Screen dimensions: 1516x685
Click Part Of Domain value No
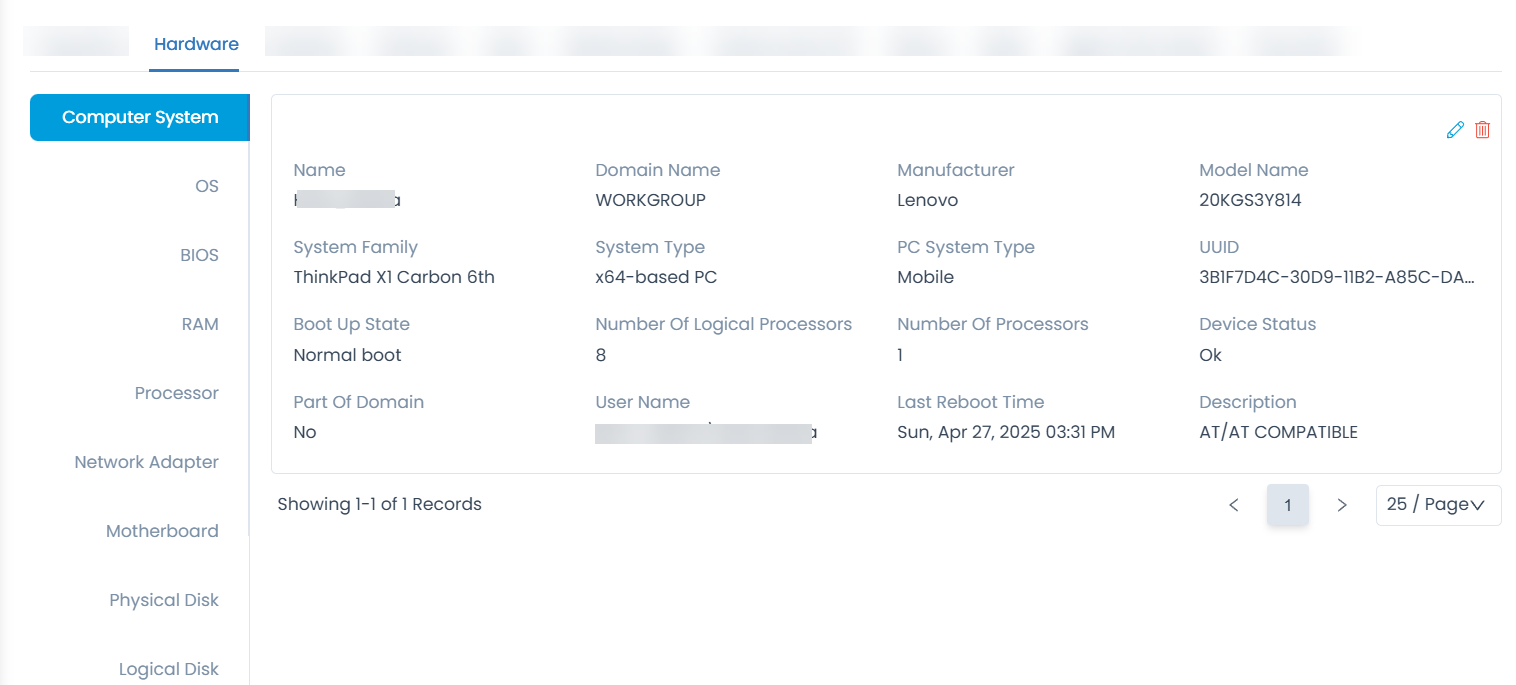[304, 432]
